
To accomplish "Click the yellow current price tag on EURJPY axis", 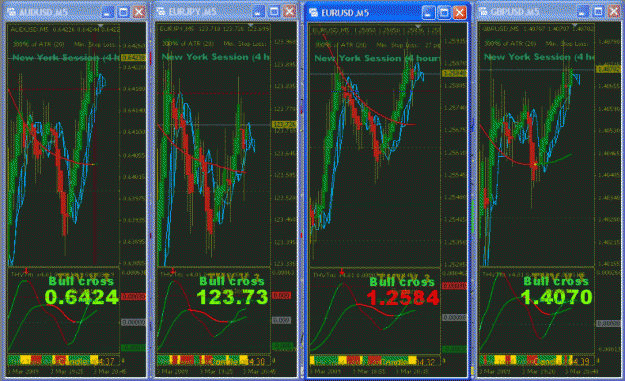I will pyautogui.click(x=284, y=125).
